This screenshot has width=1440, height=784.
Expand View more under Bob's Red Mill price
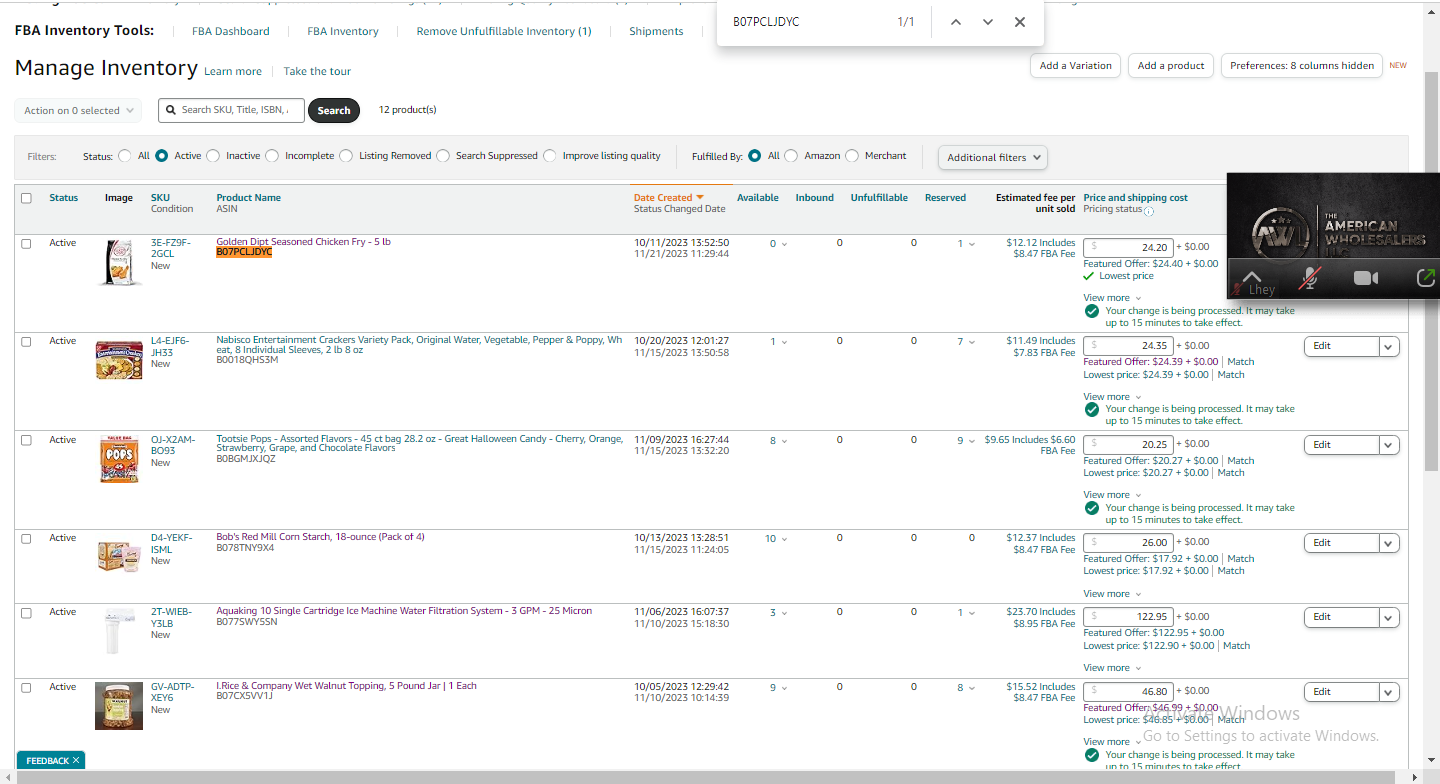(x=1112, y=594)
